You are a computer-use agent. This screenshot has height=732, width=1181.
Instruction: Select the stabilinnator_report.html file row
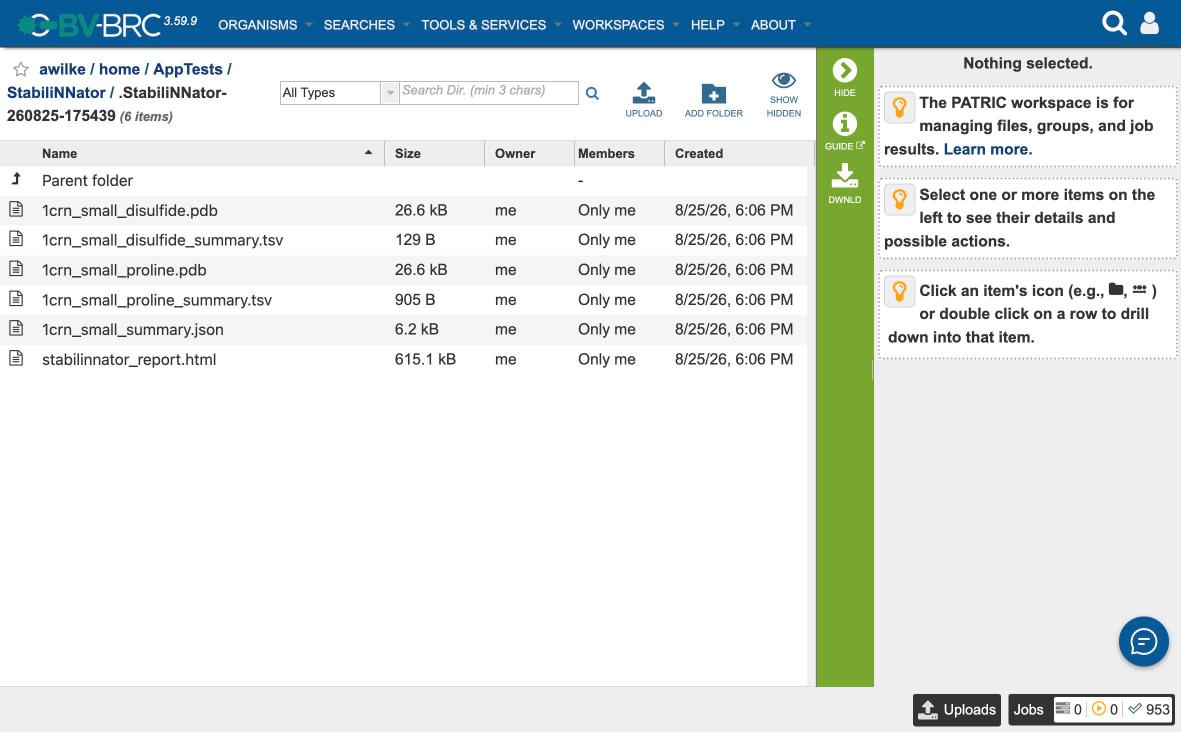pyautogui.click(x=403, y=359)
